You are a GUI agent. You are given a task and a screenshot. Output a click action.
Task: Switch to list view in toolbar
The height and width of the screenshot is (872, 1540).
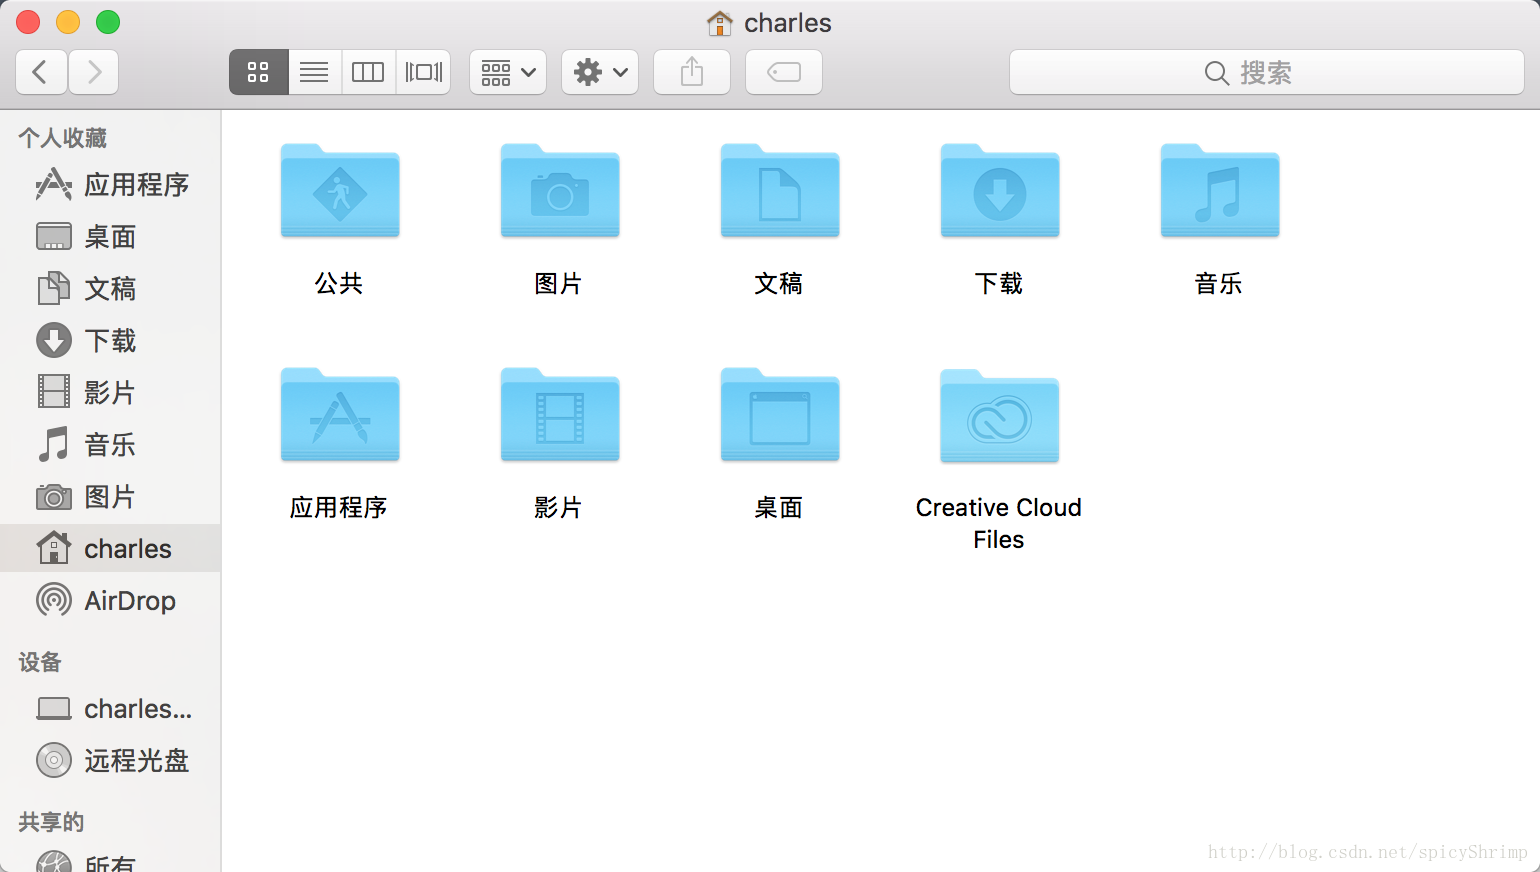tap(313, 71)
